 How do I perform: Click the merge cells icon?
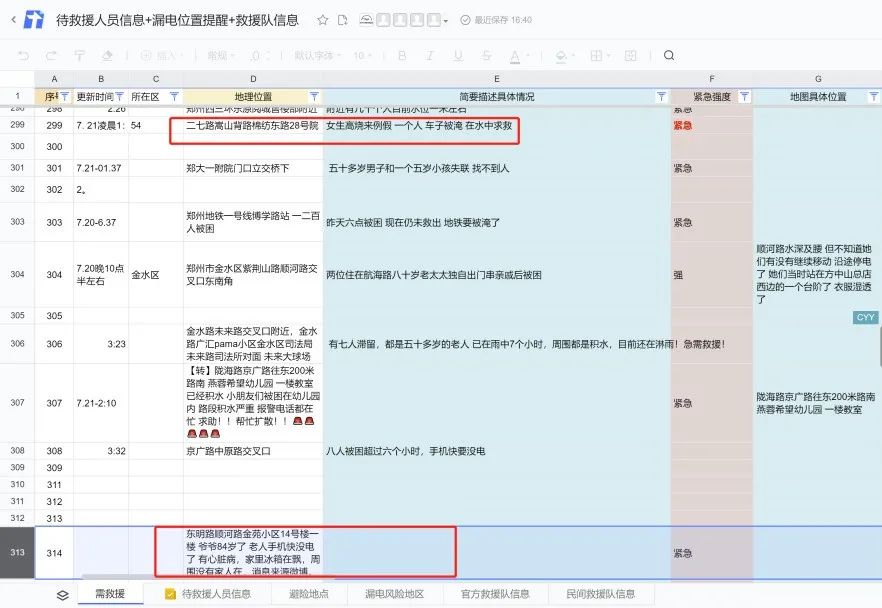631,55
